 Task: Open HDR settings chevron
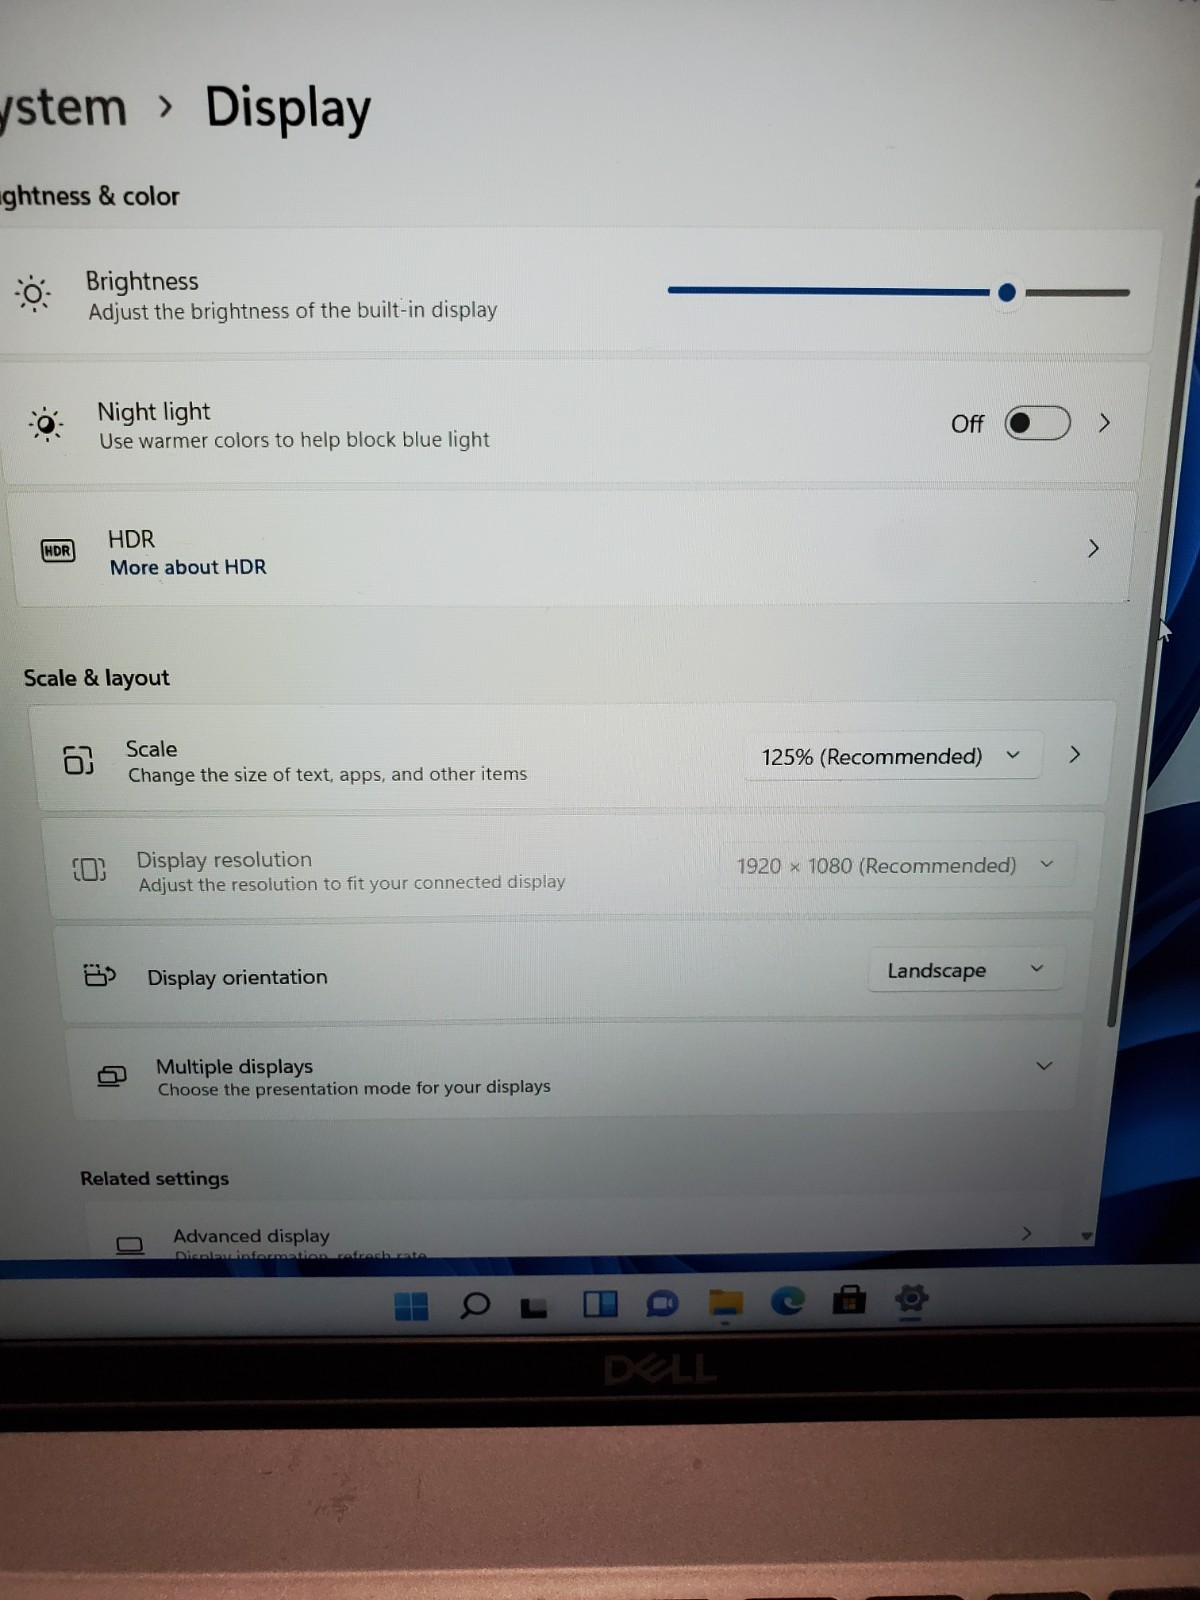pos(1093,548)
